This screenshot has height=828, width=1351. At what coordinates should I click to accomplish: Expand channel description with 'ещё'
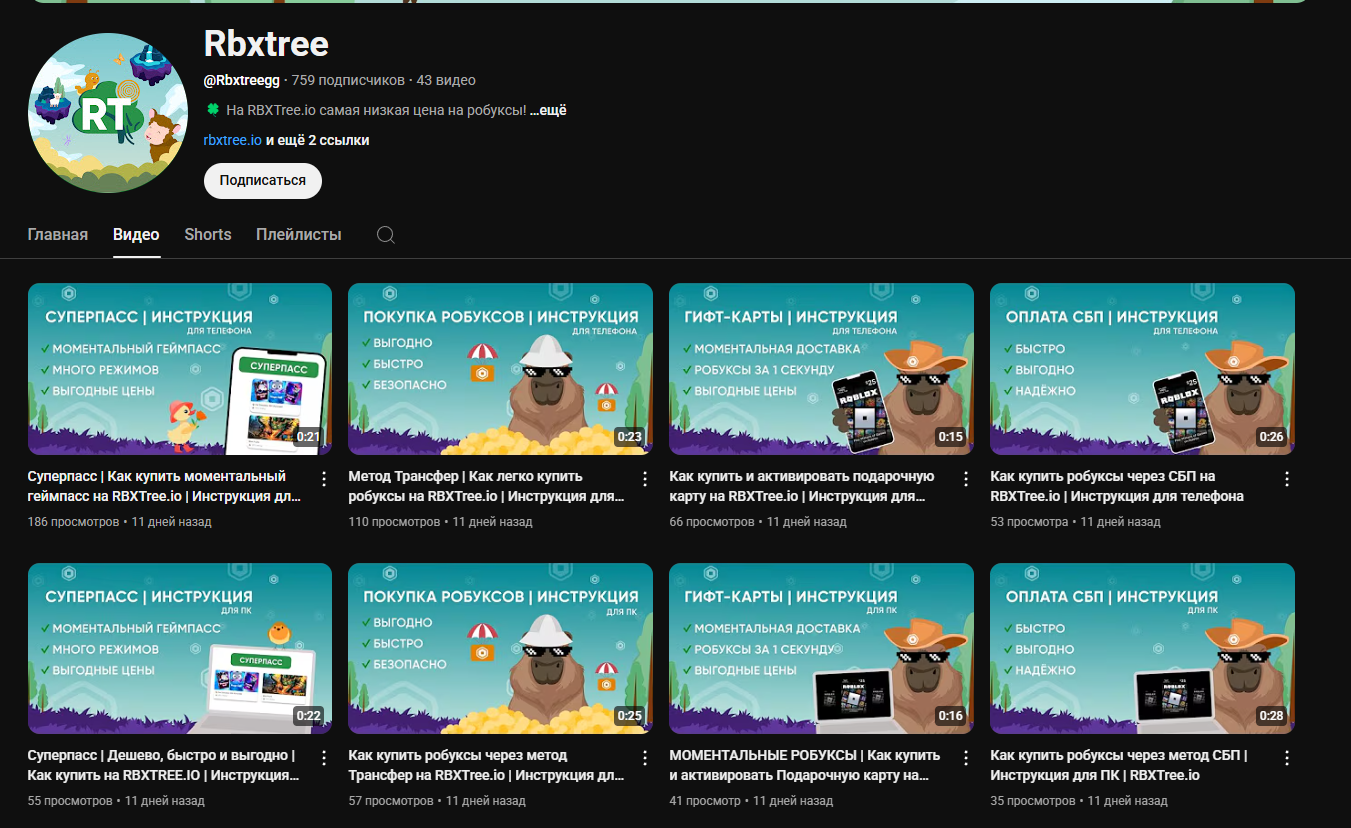click(548, 110)
